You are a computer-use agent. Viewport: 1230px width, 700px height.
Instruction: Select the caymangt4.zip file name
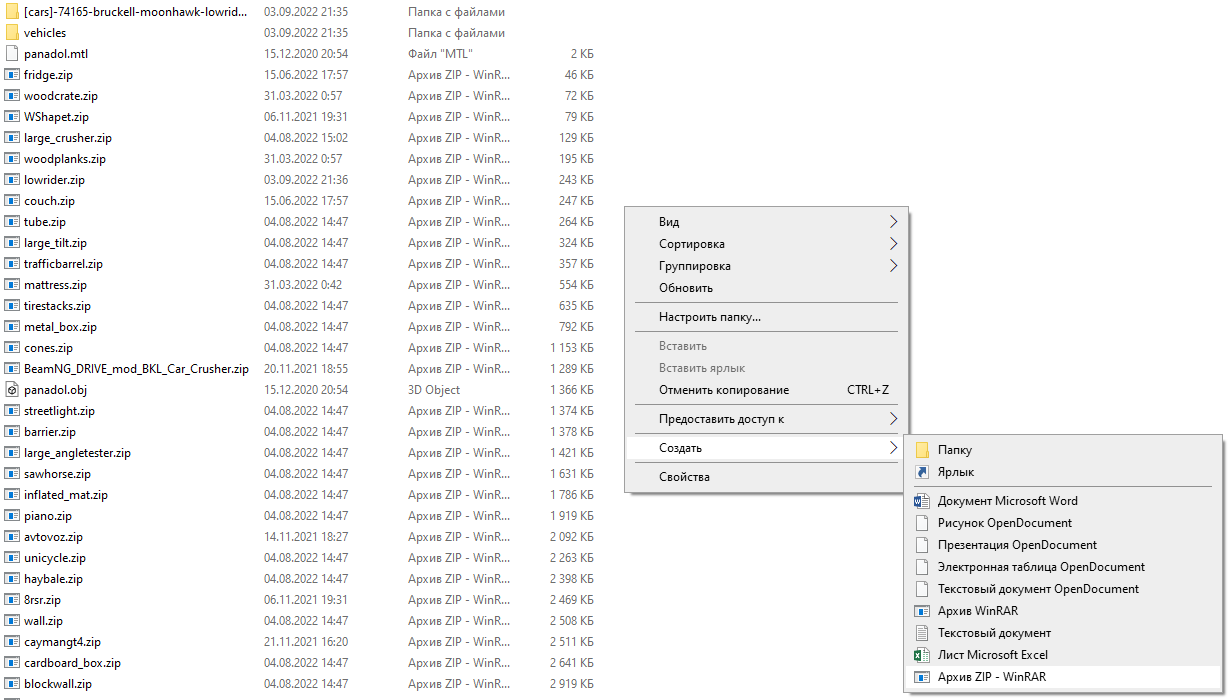point(62,642)
